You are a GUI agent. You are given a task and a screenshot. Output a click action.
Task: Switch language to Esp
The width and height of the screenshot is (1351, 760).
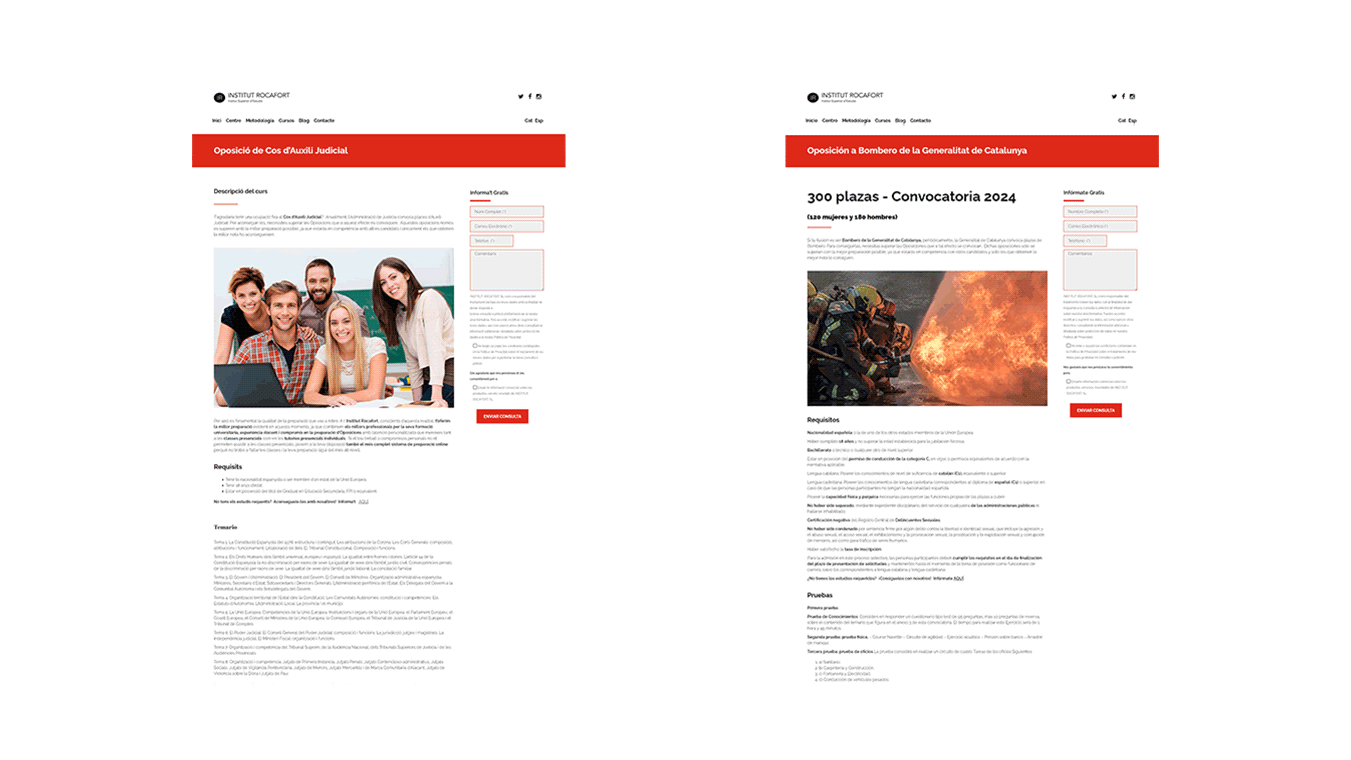pos(537,119)
